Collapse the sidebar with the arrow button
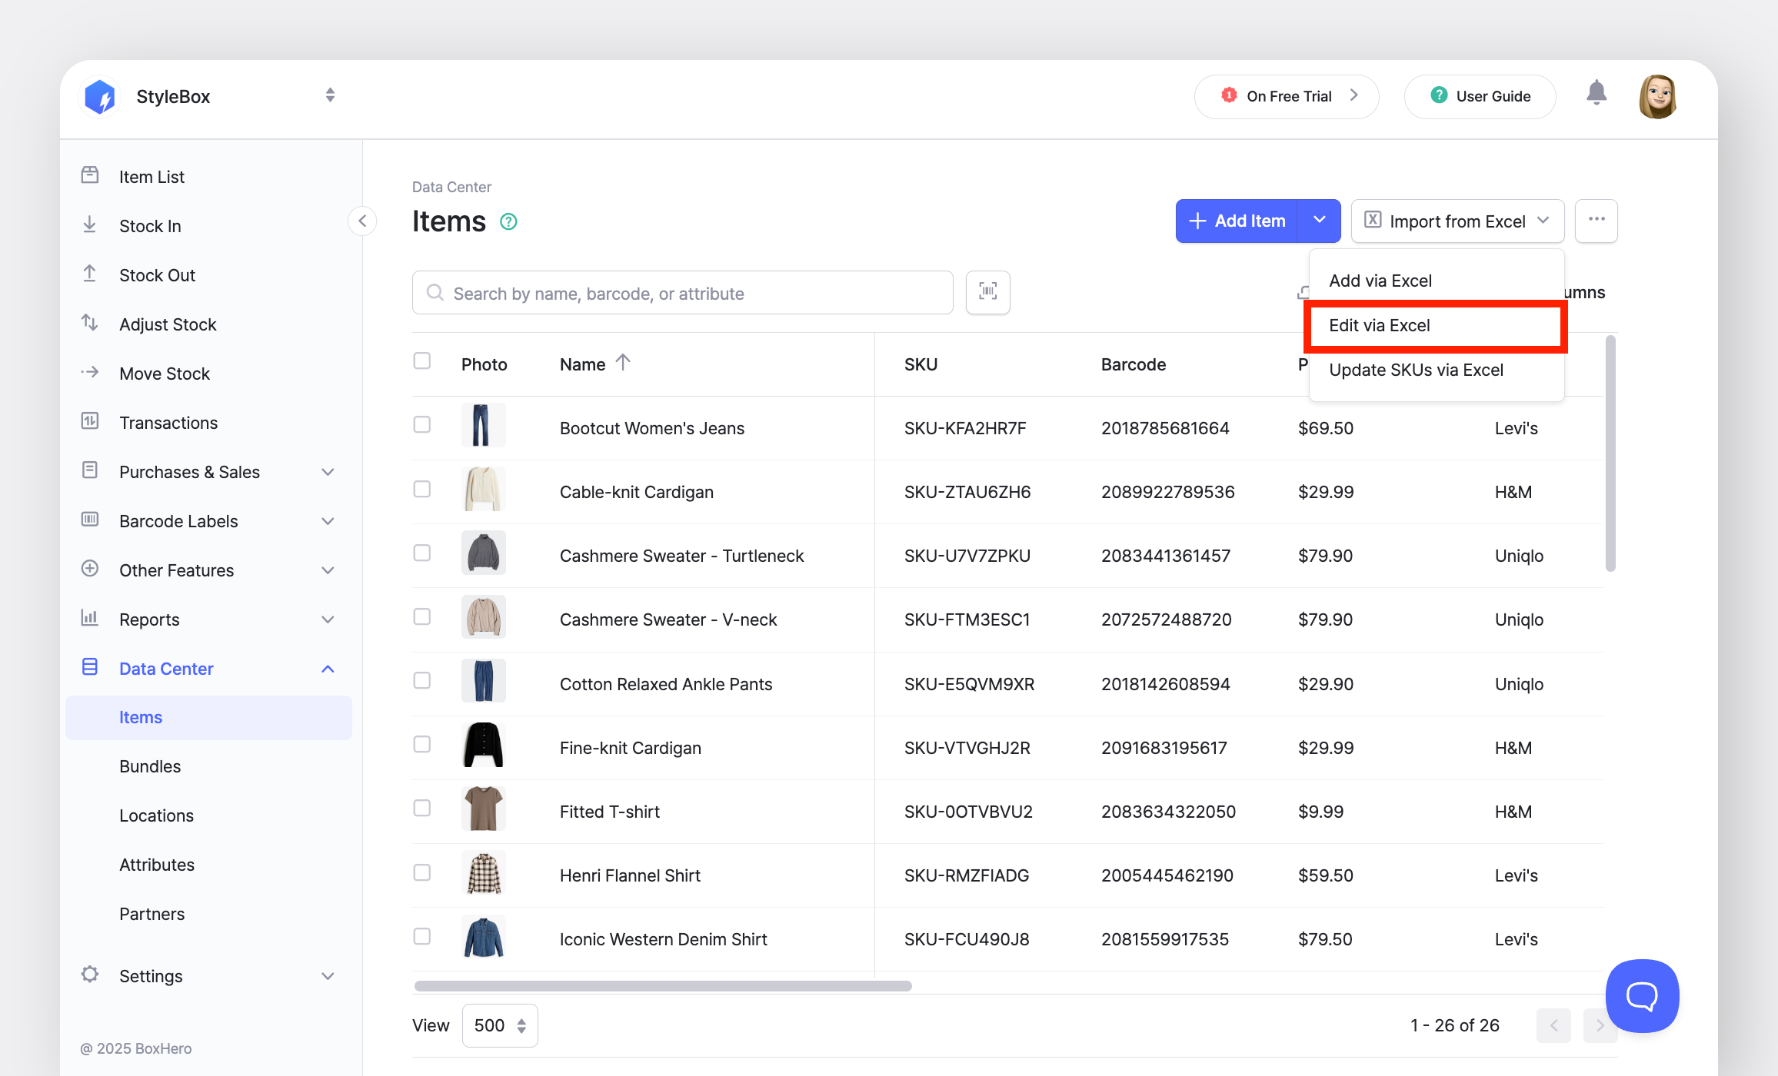 362,221
